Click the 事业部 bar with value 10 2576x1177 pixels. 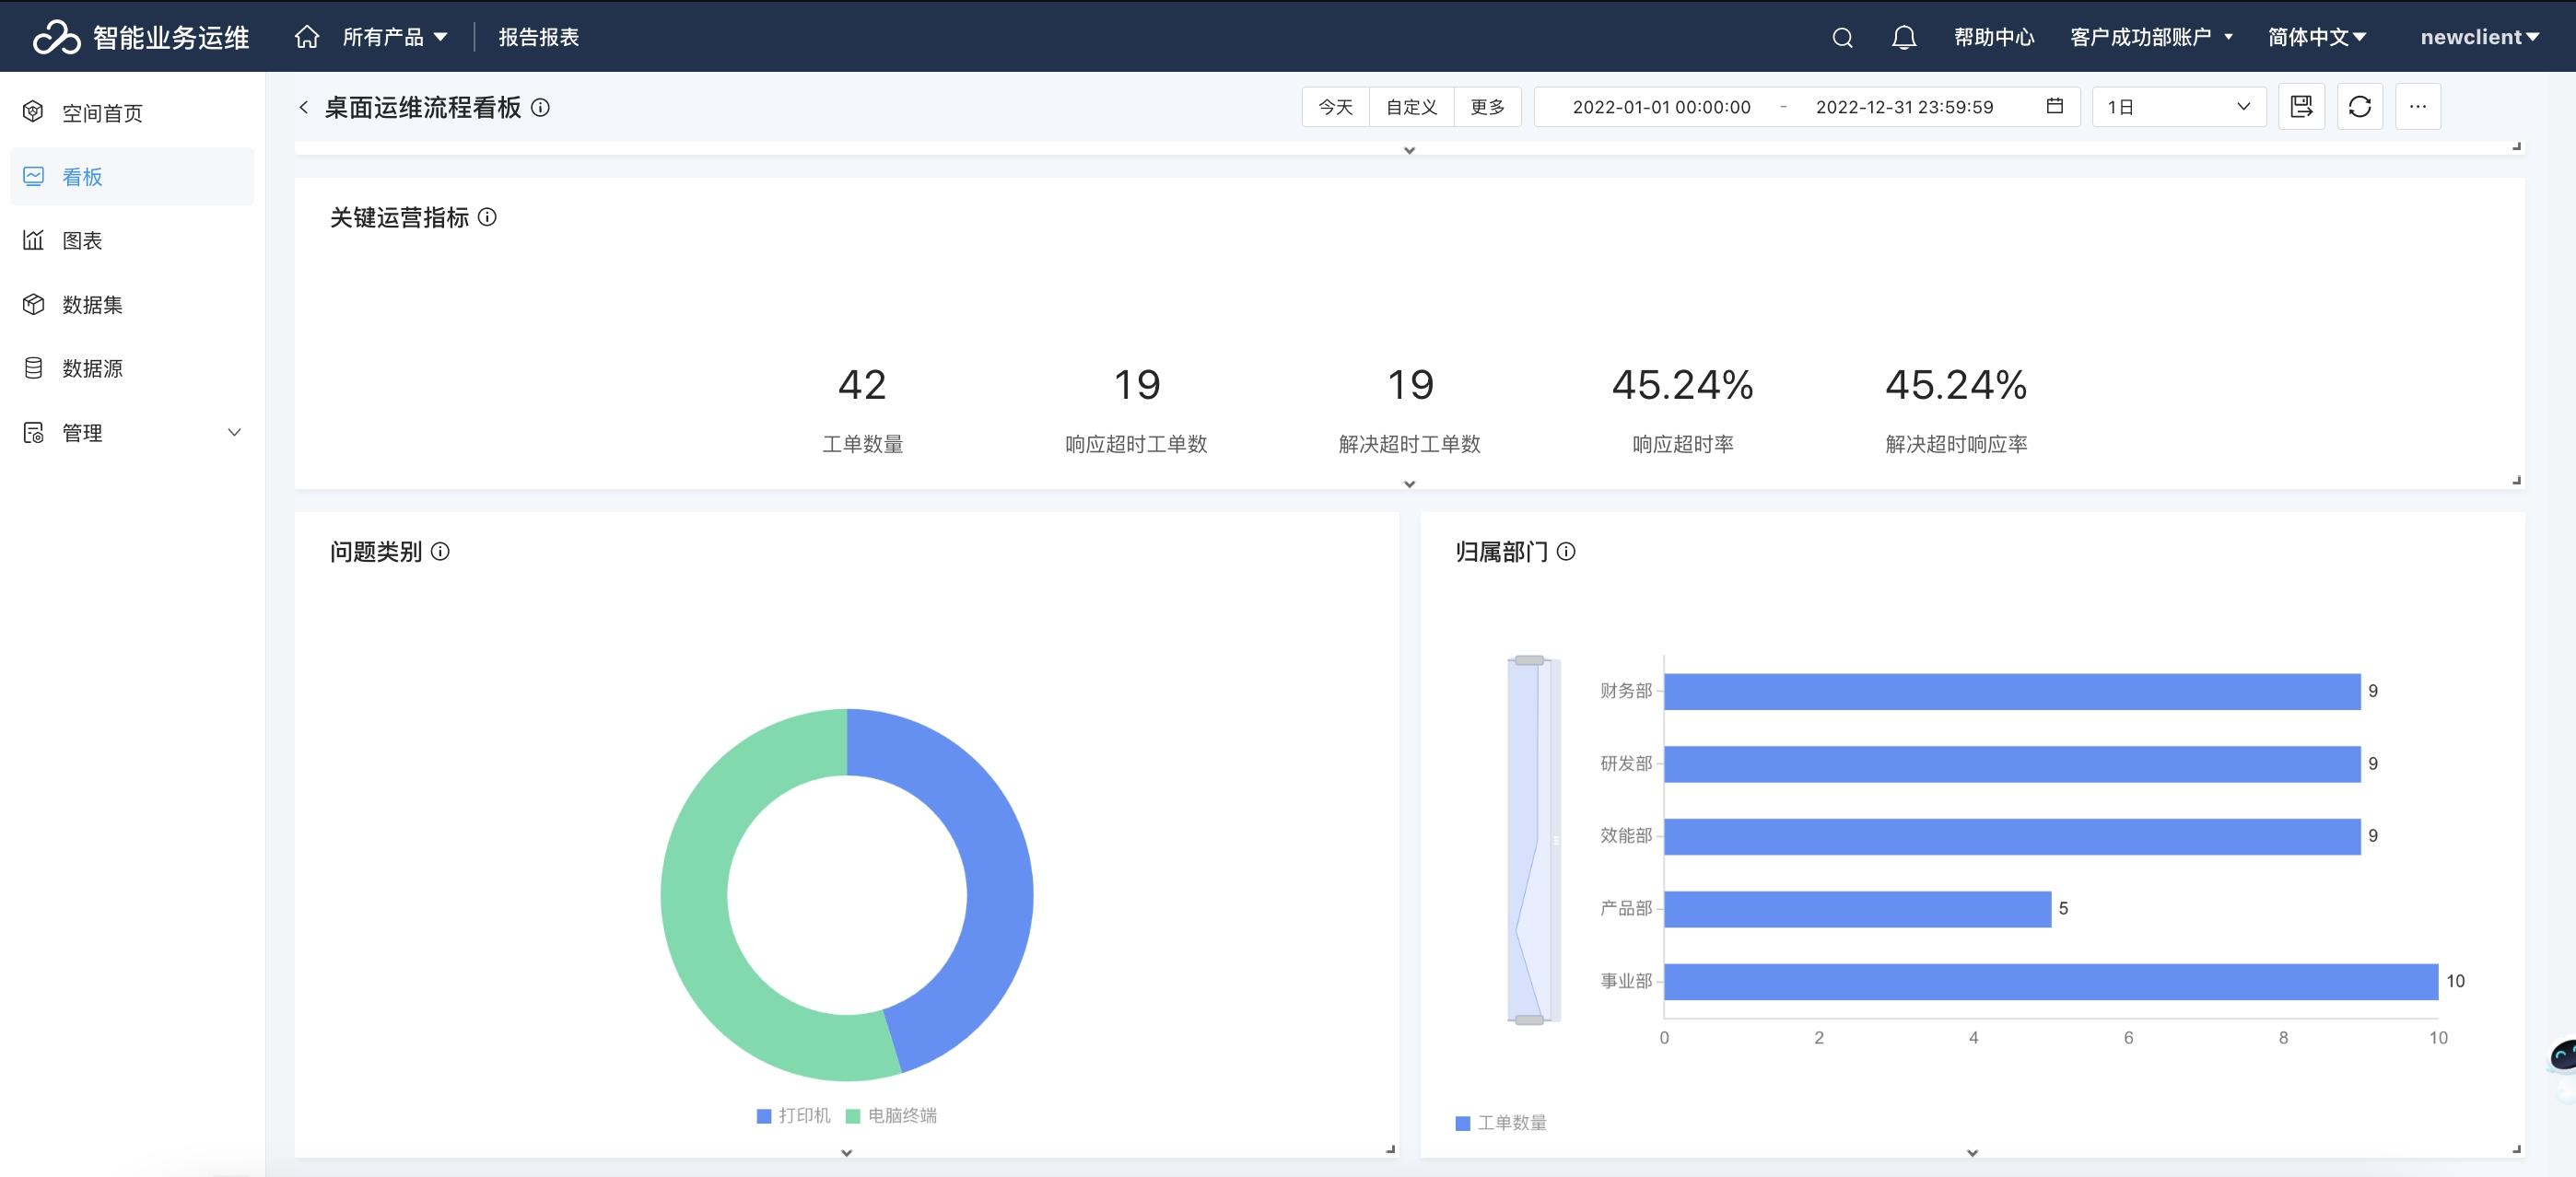2050,981
